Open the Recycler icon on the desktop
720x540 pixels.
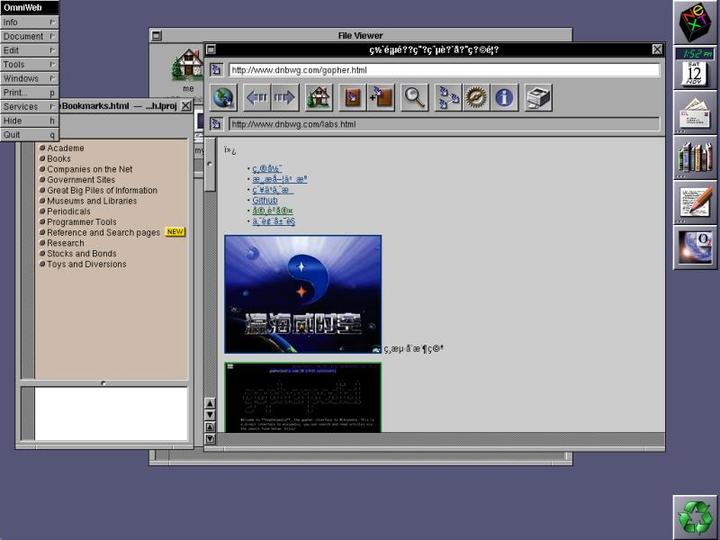click(x=693, y=516)
